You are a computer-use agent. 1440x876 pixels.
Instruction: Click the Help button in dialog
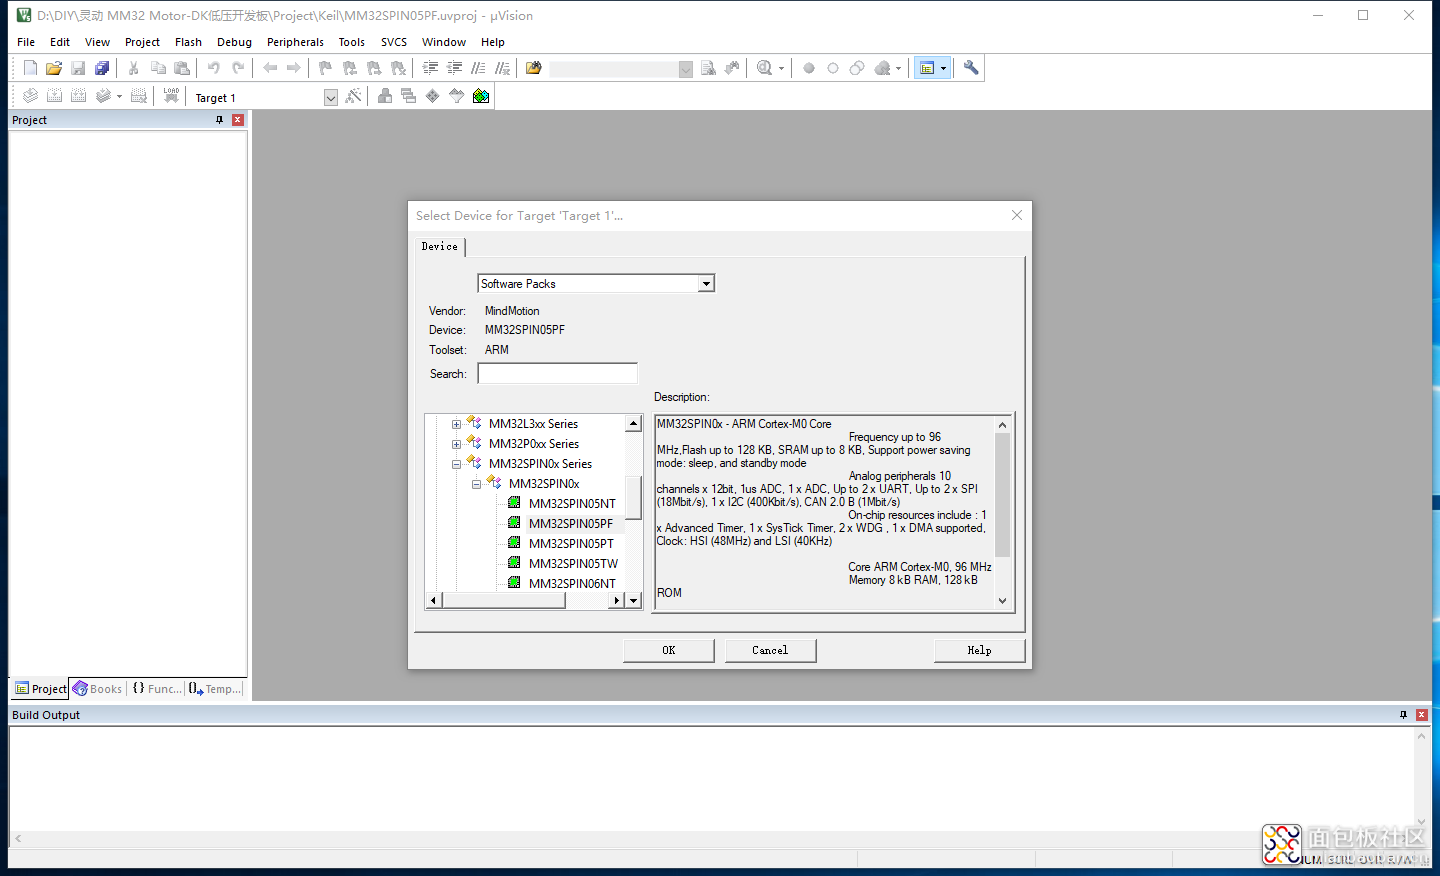tap(979, 650)
